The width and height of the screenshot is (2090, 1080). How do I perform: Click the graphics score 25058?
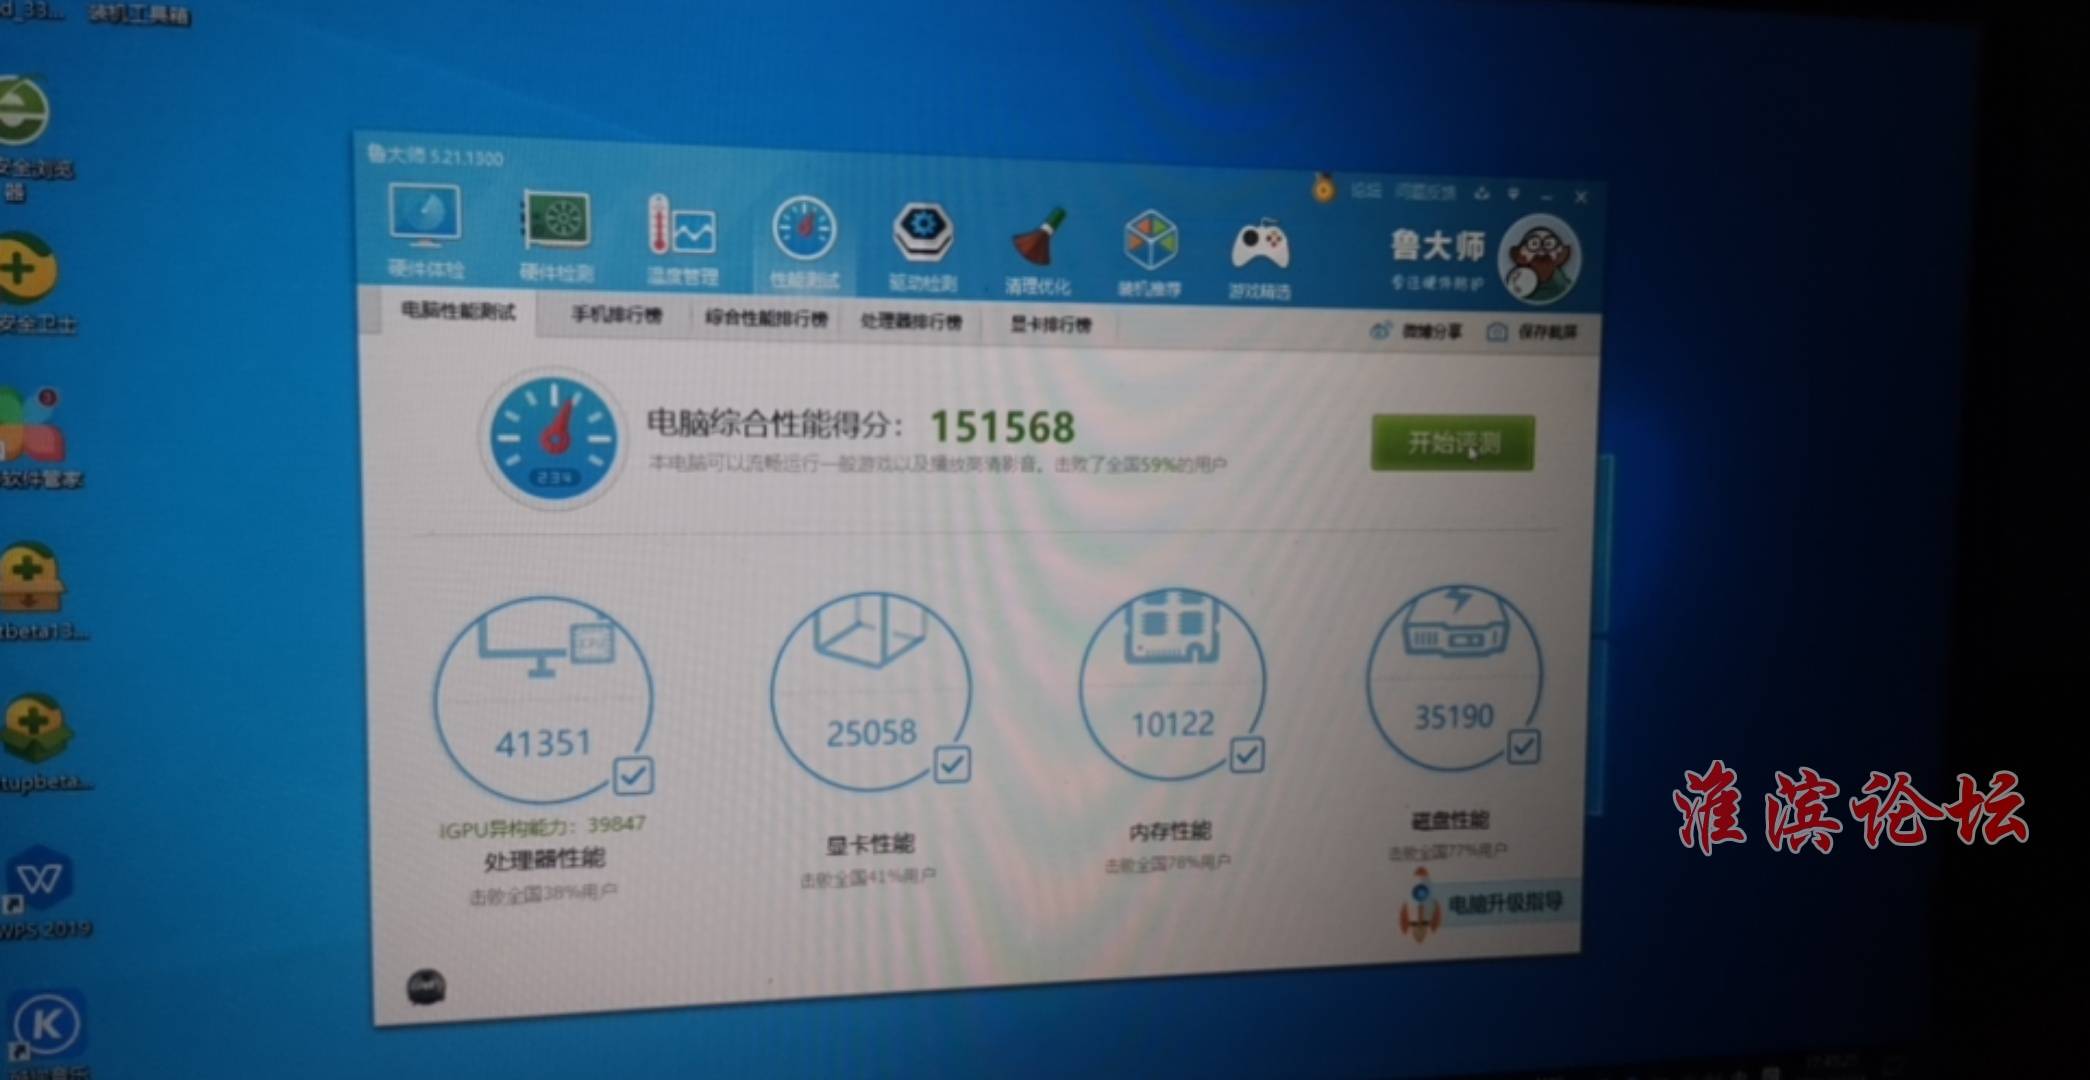[x=871, y=733]
